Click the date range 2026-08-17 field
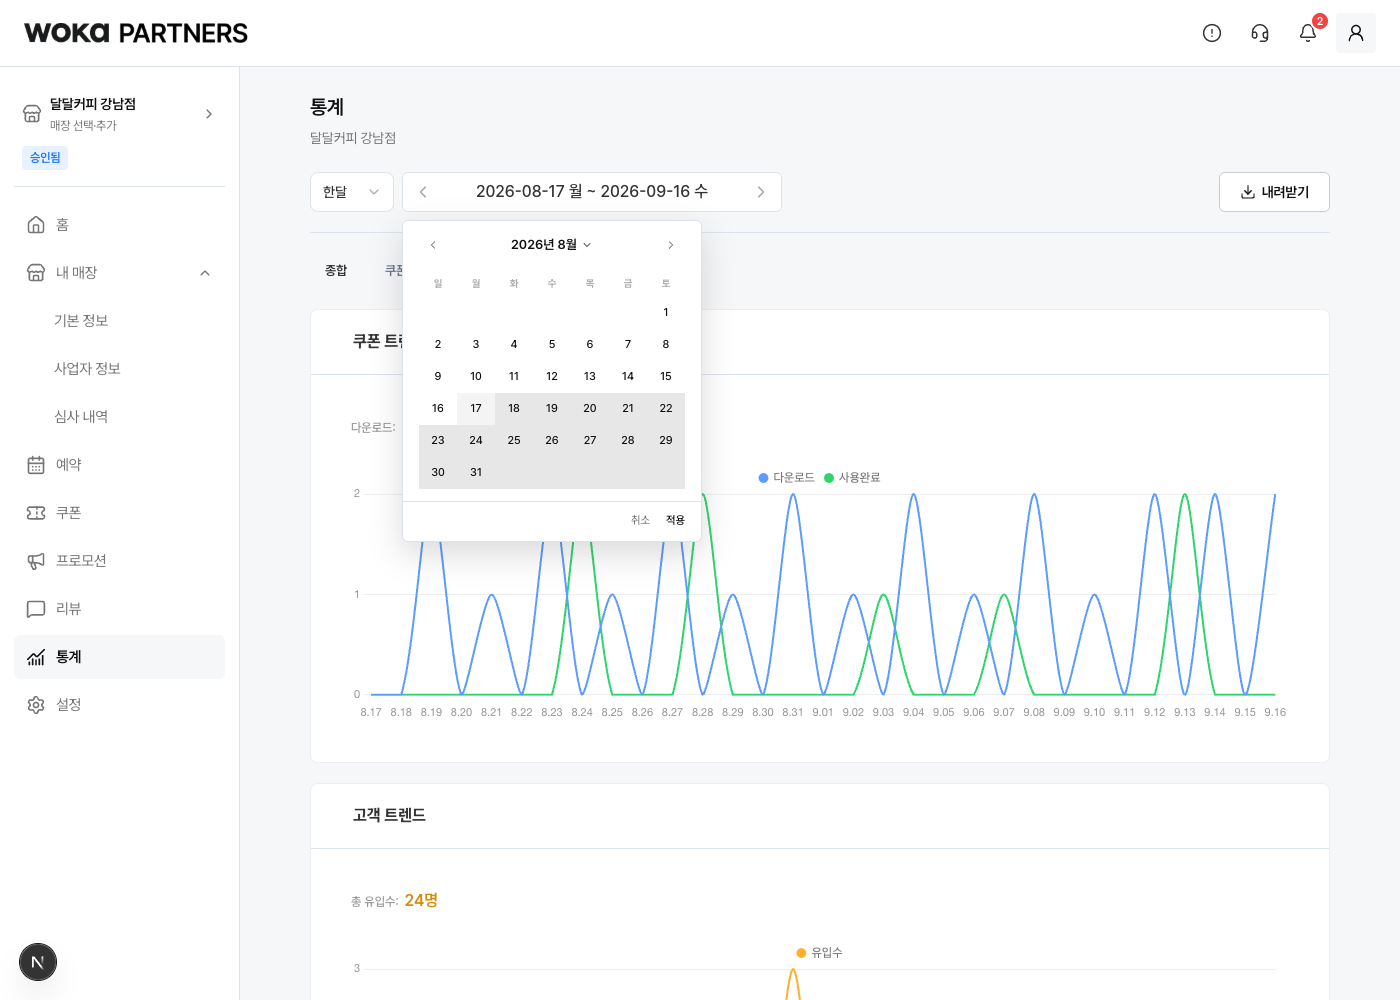The width and height of the screenshot is (1400, 1000). coord(592,192)
